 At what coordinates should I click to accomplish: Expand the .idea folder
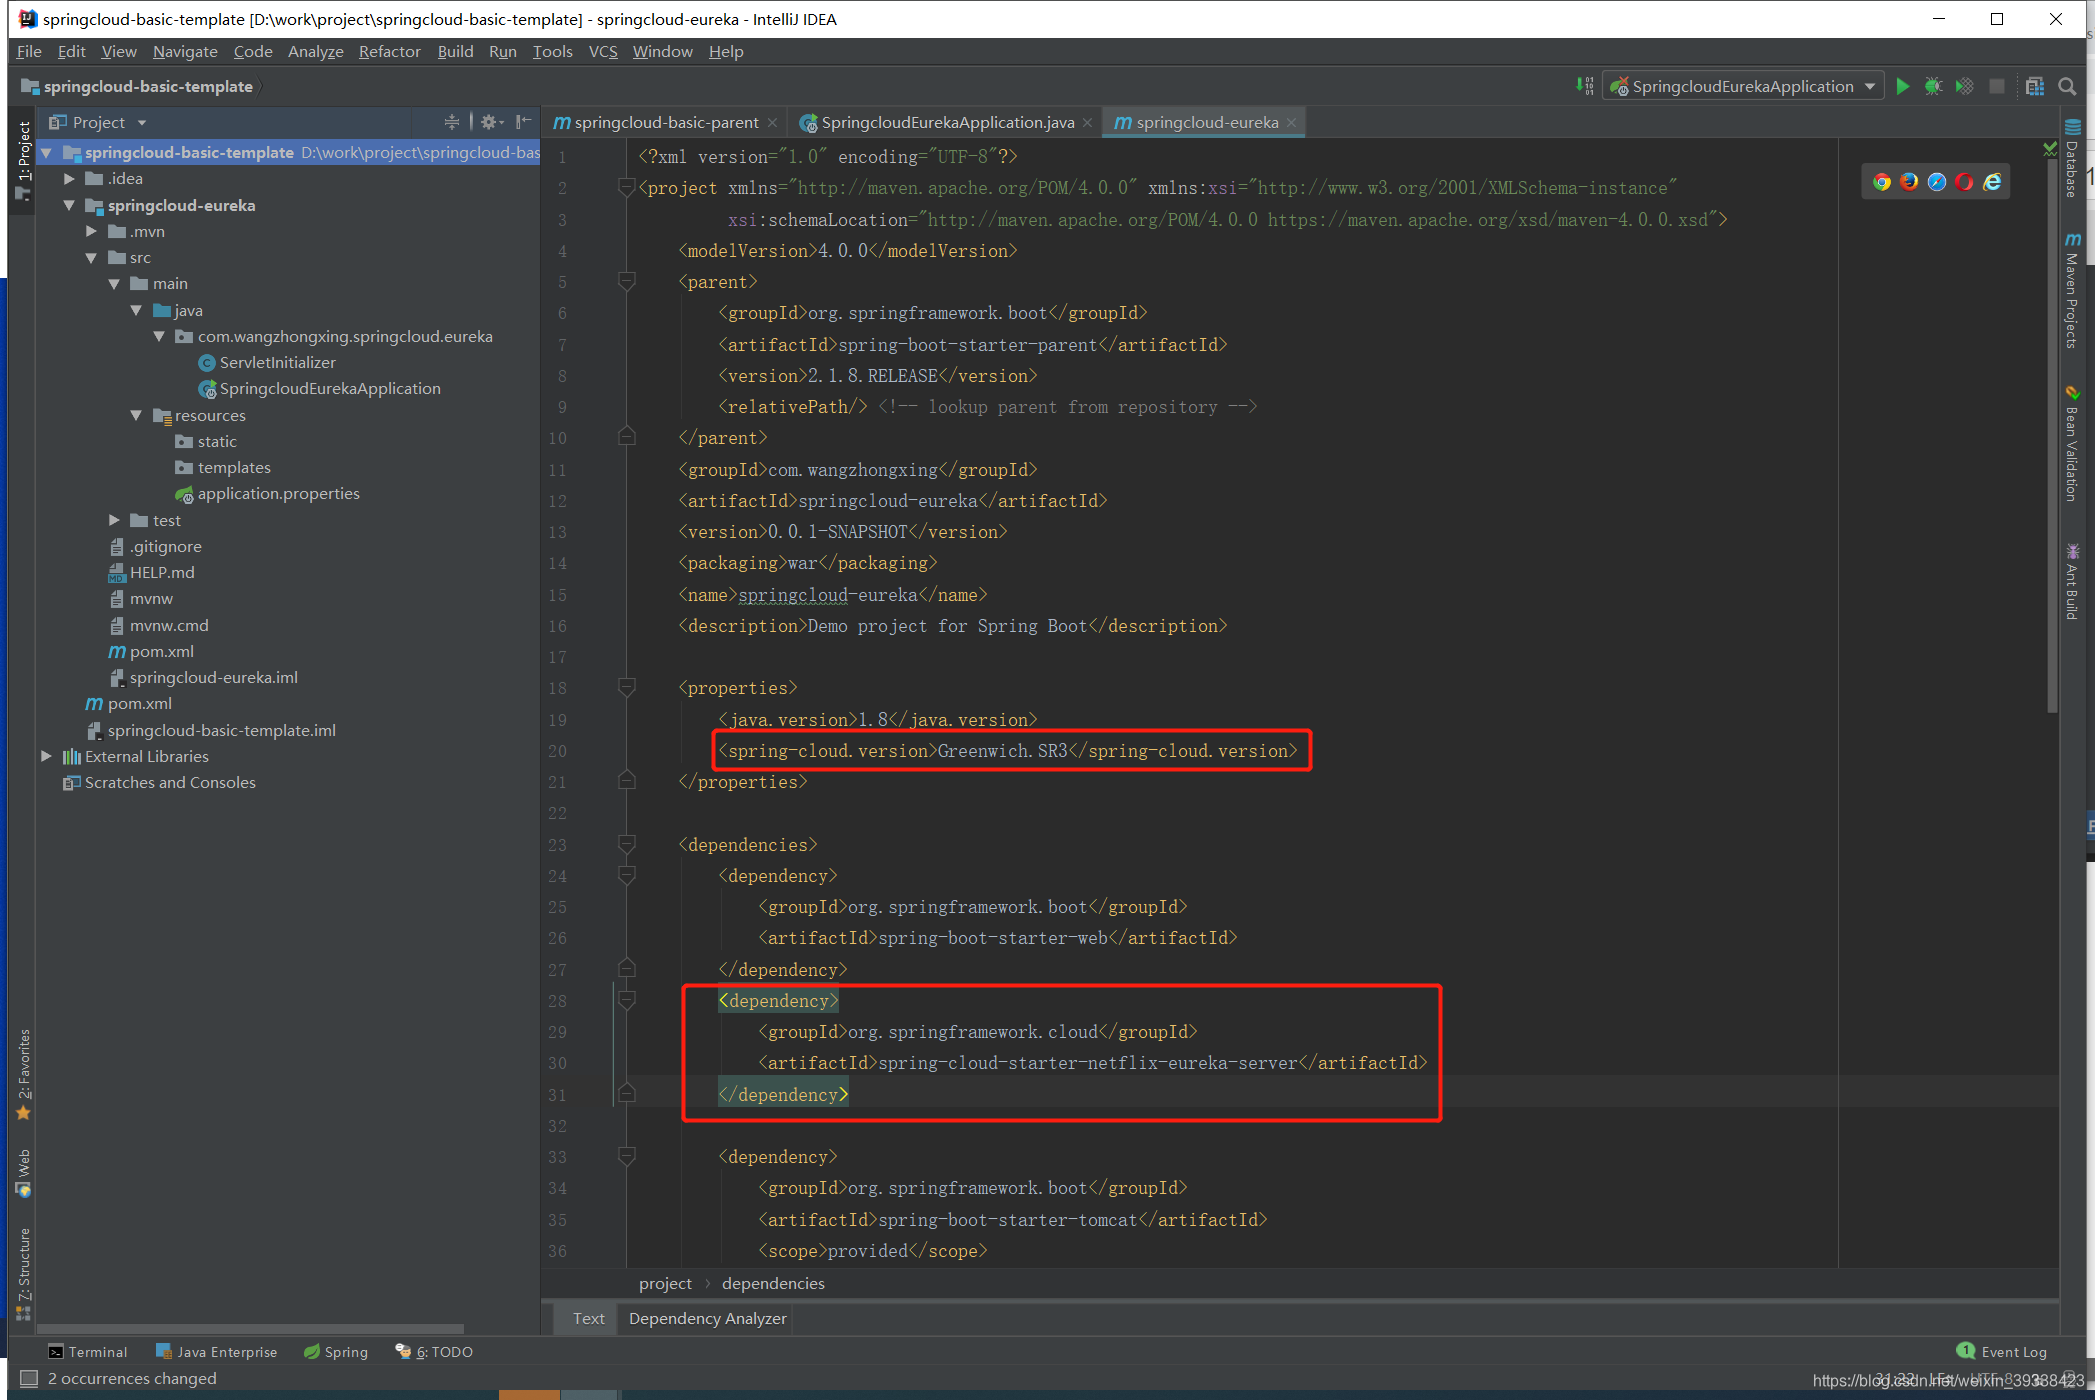(x=69, y=179)
